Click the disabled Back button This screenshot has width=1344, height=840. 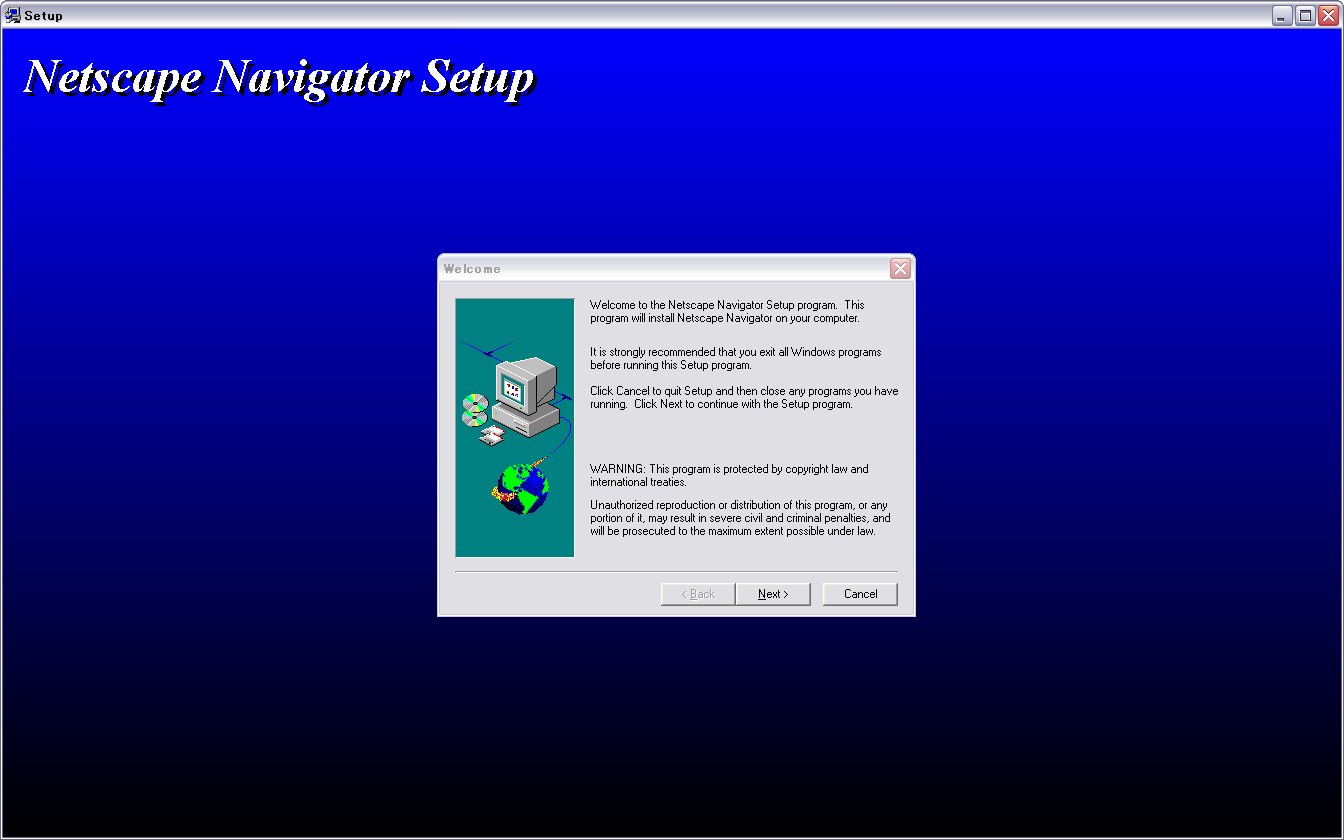point(698,594)
